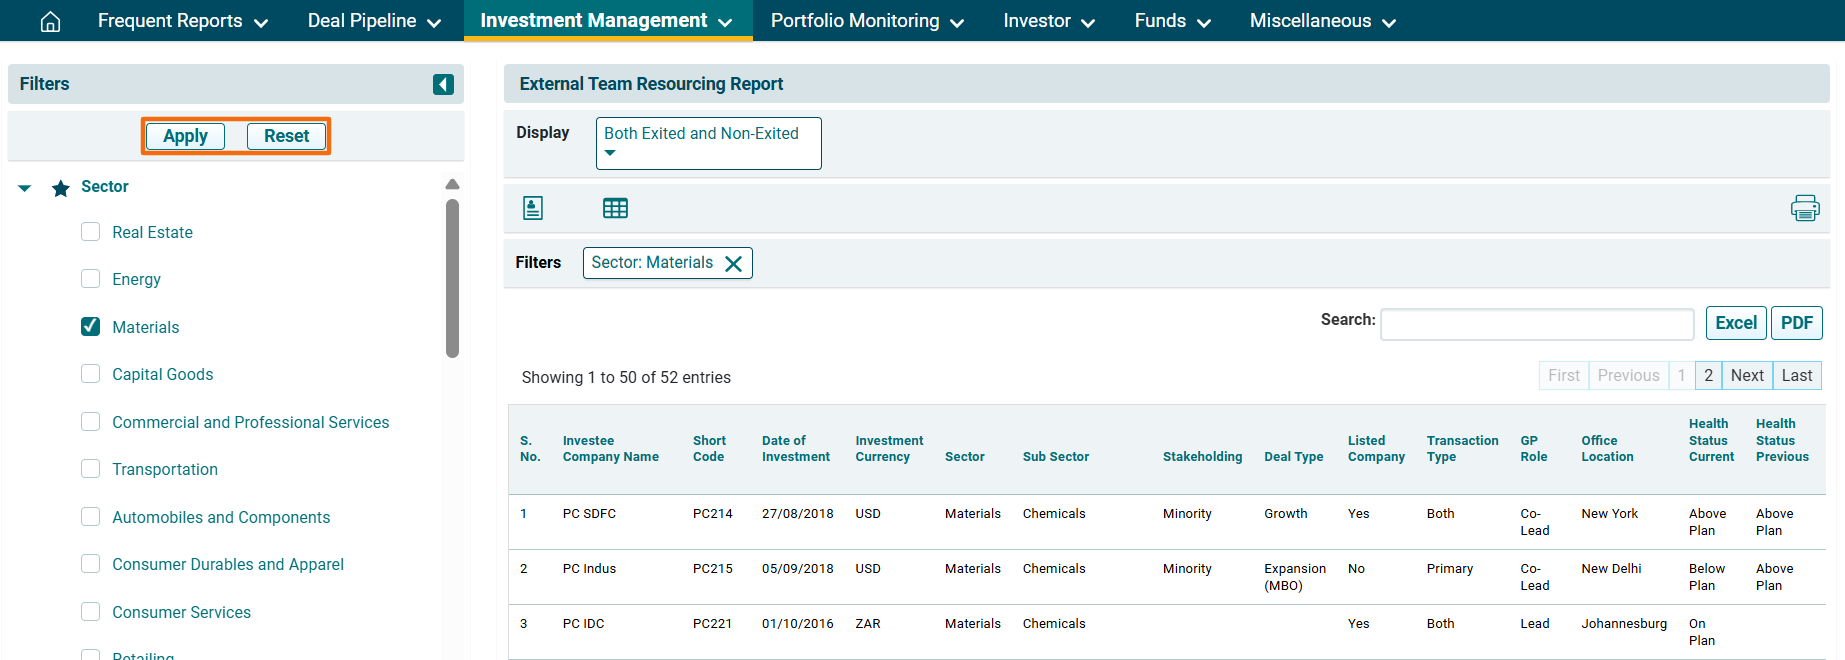Collapse the Sector filter group
The image size is (1845, 660).
tap(25, 188)
